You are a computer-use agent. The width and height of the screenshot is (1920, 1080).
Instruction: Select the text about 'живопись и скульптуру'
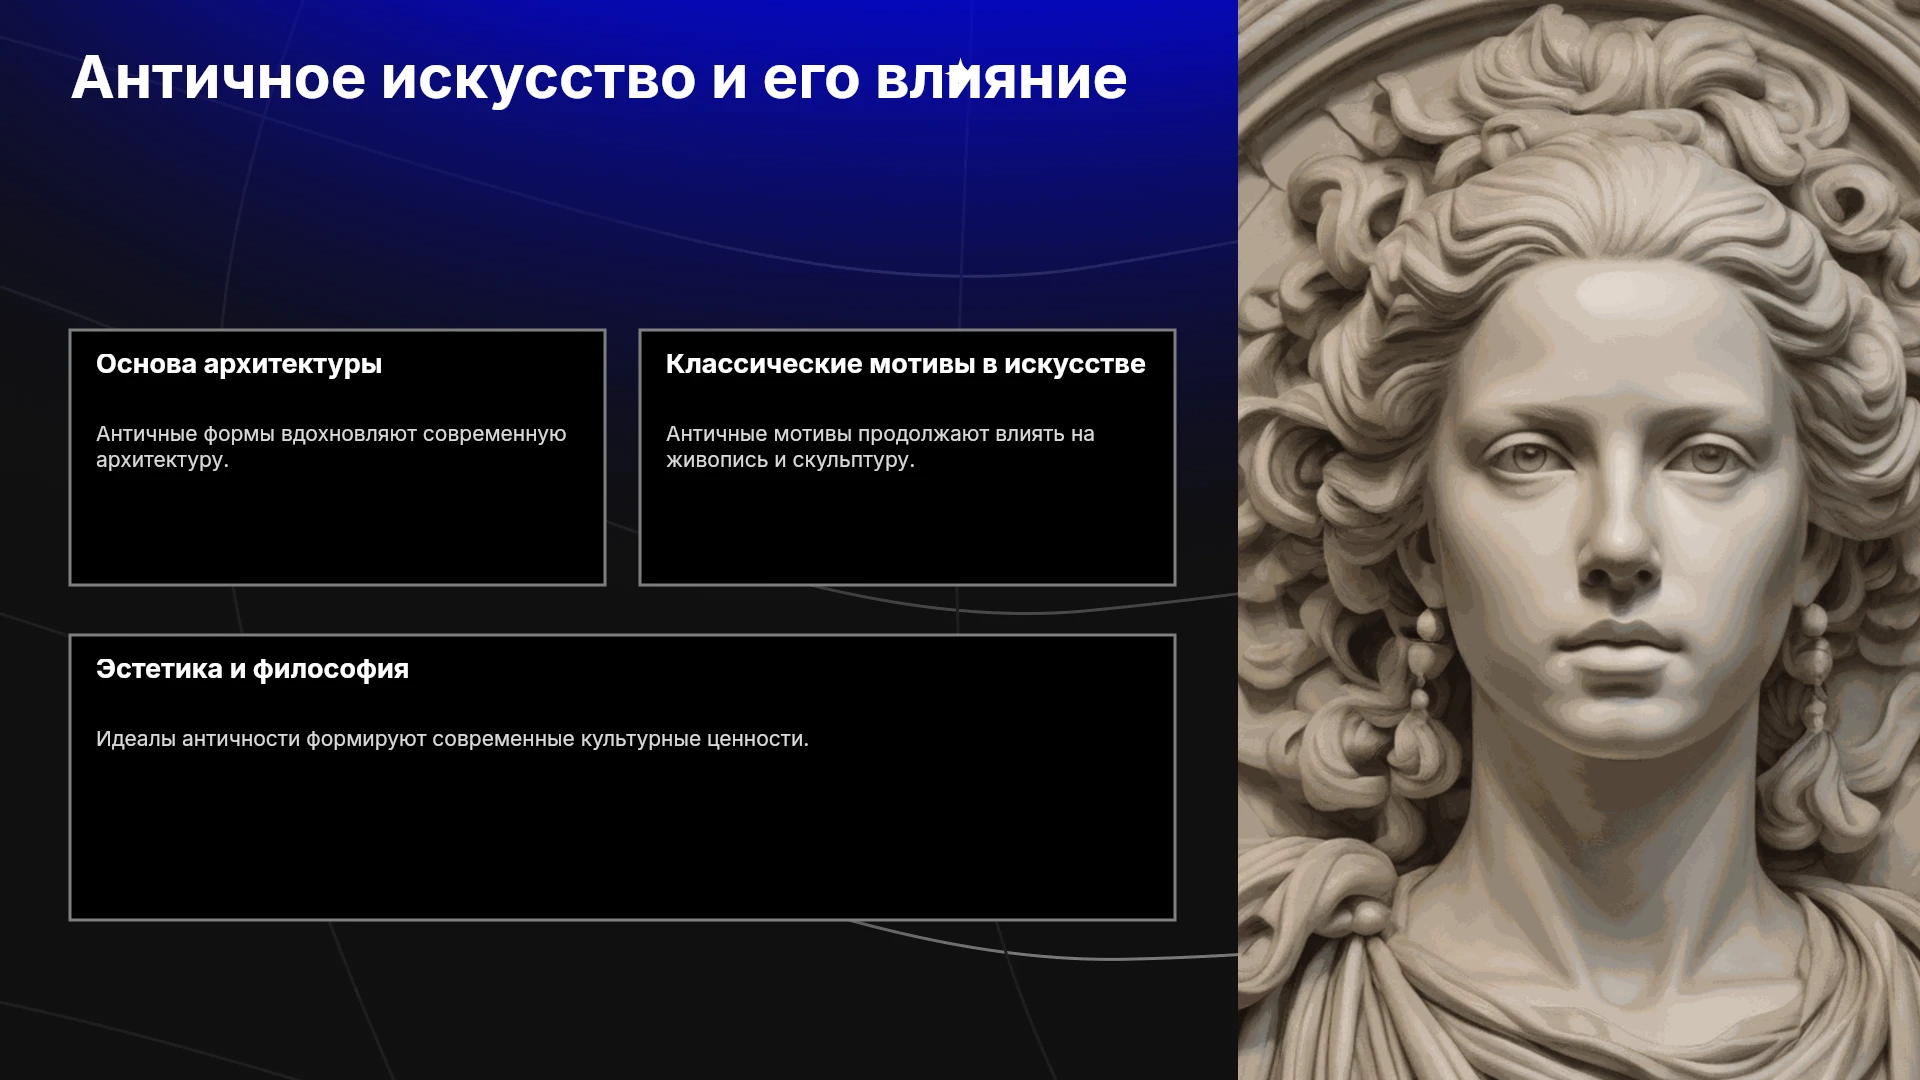[x=880, y=447]
